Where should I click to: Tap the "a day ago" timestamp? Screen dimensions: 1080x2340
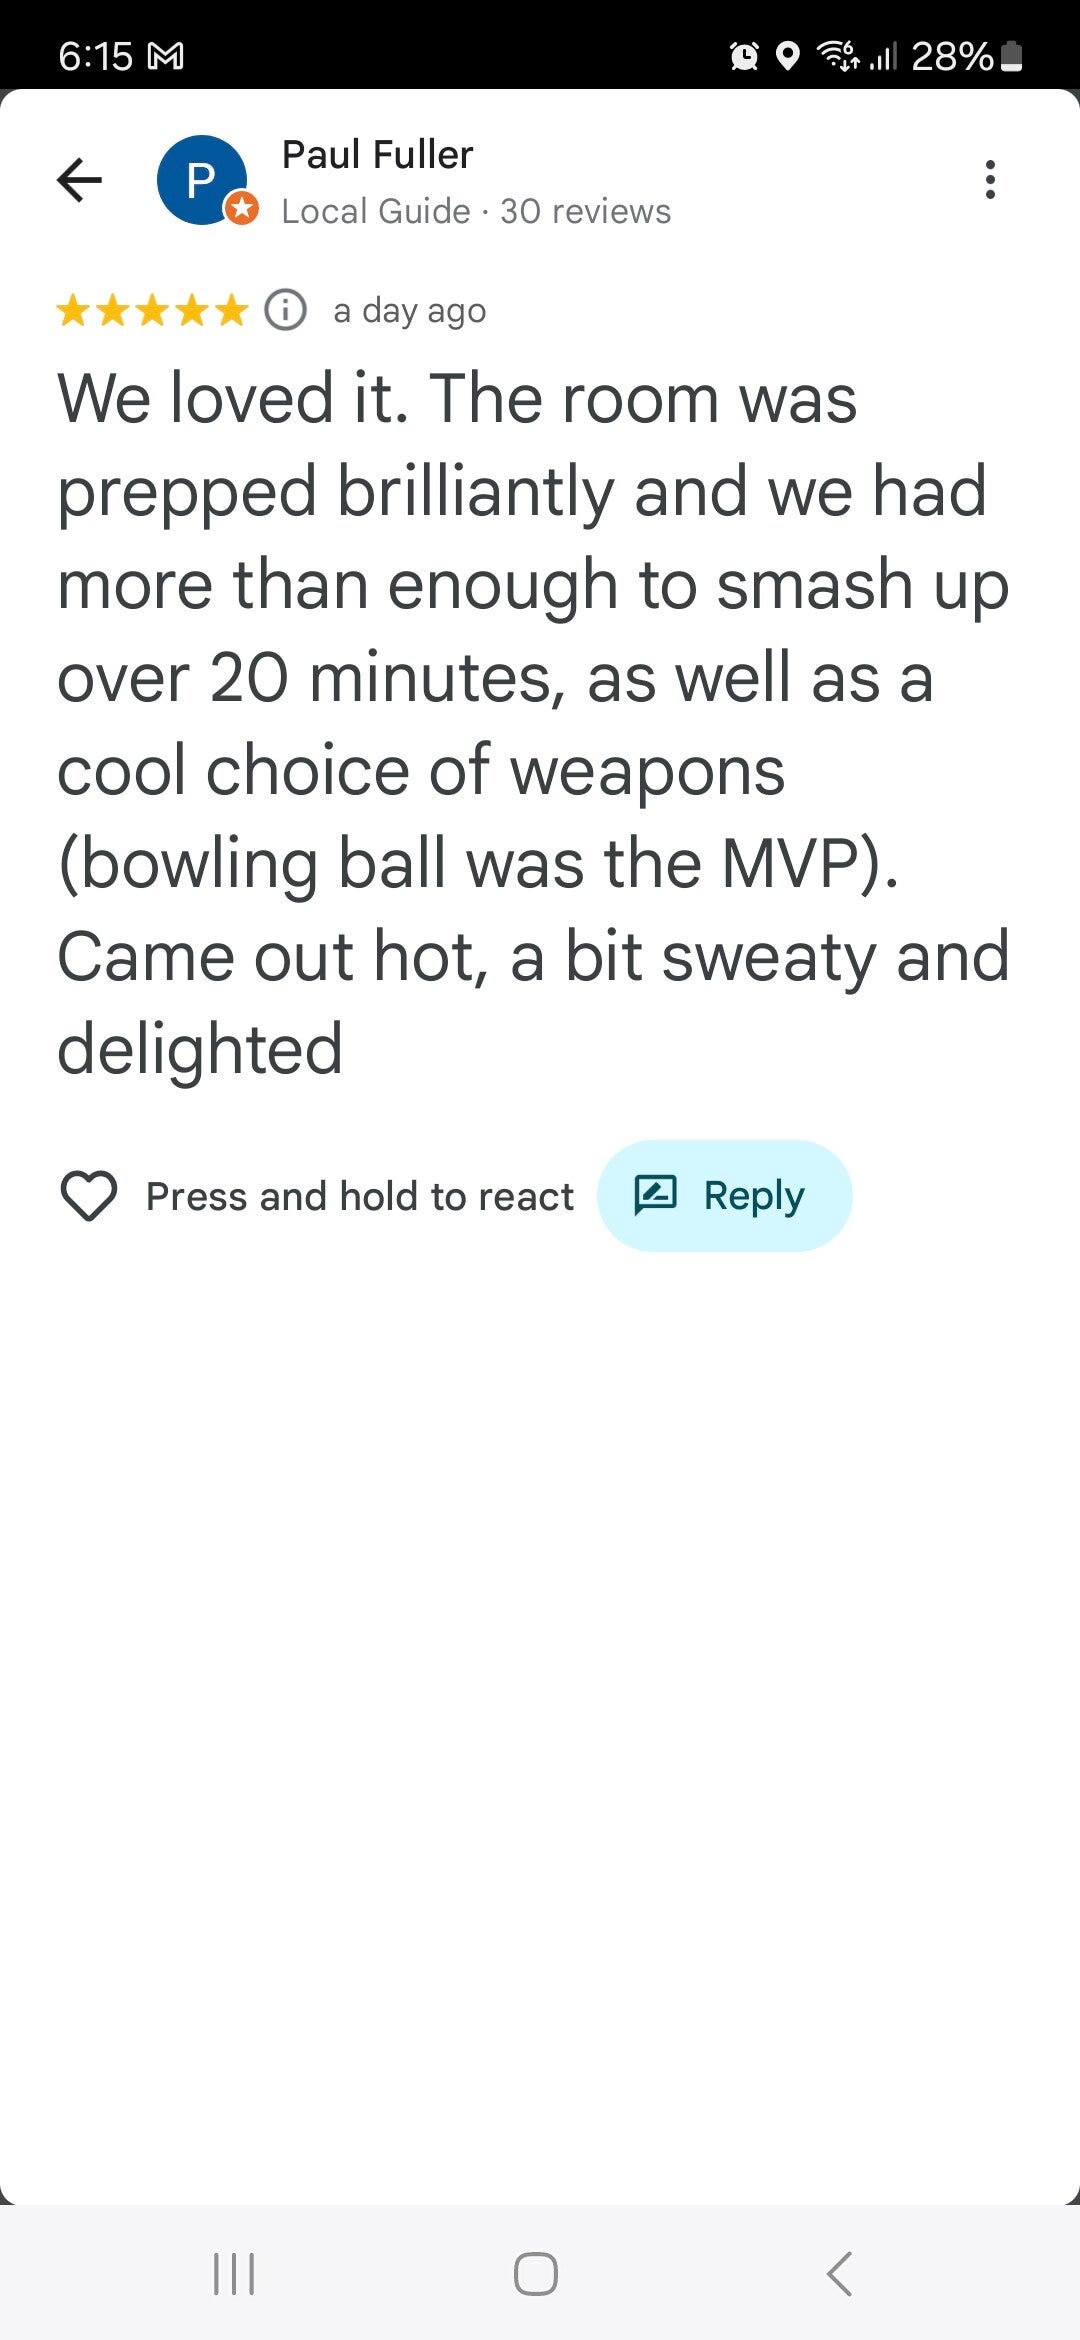[410, 311]
